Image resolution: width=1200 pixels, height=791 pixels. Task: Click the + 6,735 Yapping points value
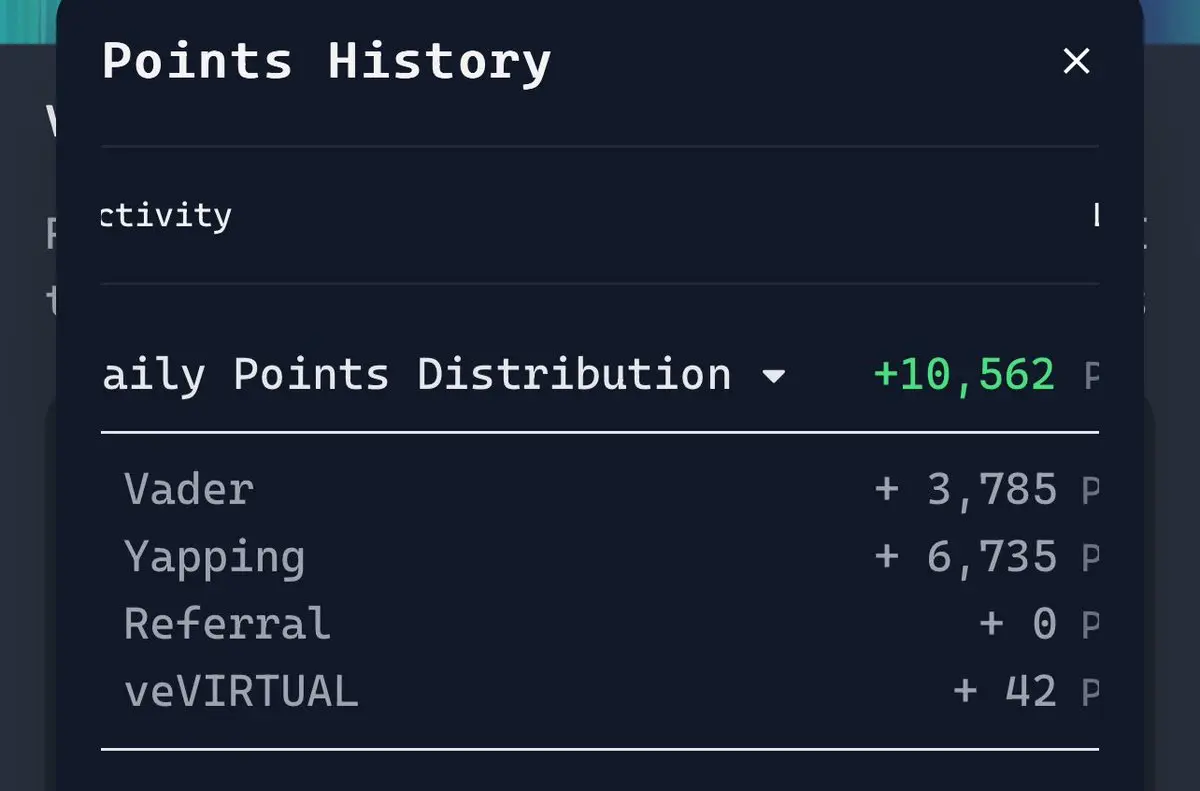965,557
